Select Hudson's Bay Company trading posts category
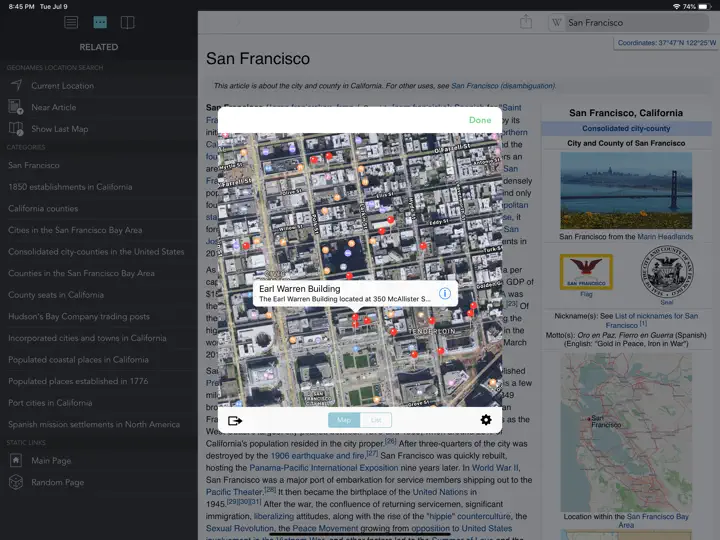The image size is (720, 540). (x=99, y=316)
